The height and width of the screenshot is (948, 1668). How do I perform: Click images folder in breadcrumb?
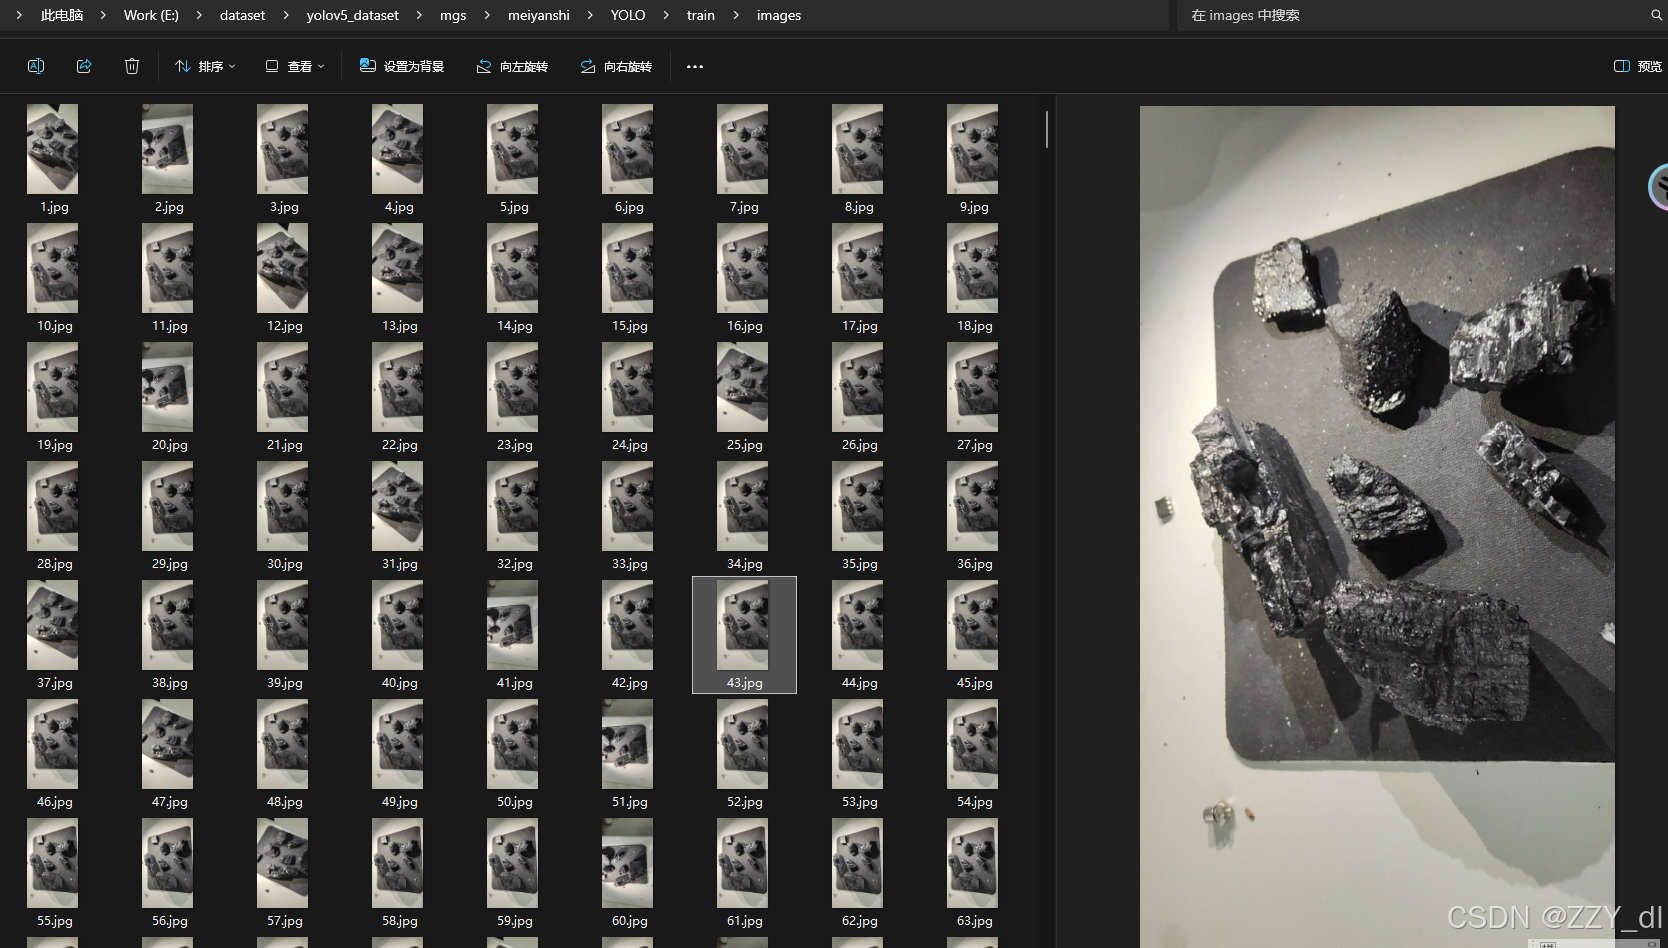click(x=779, y=15)
